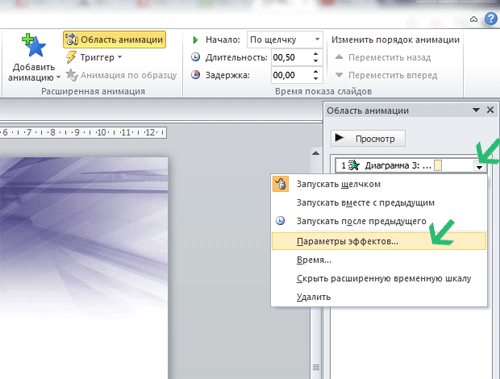Toggle the Область анимации pane button
500x379 pixels.
coord(114,40)
